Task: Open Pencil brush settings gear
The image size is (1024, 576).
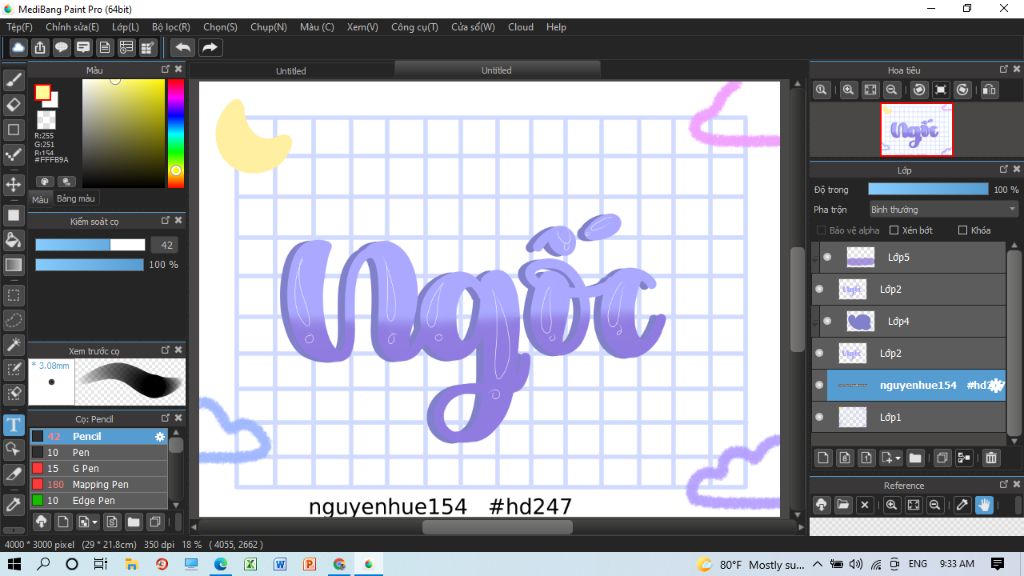Action: point(160,436)
